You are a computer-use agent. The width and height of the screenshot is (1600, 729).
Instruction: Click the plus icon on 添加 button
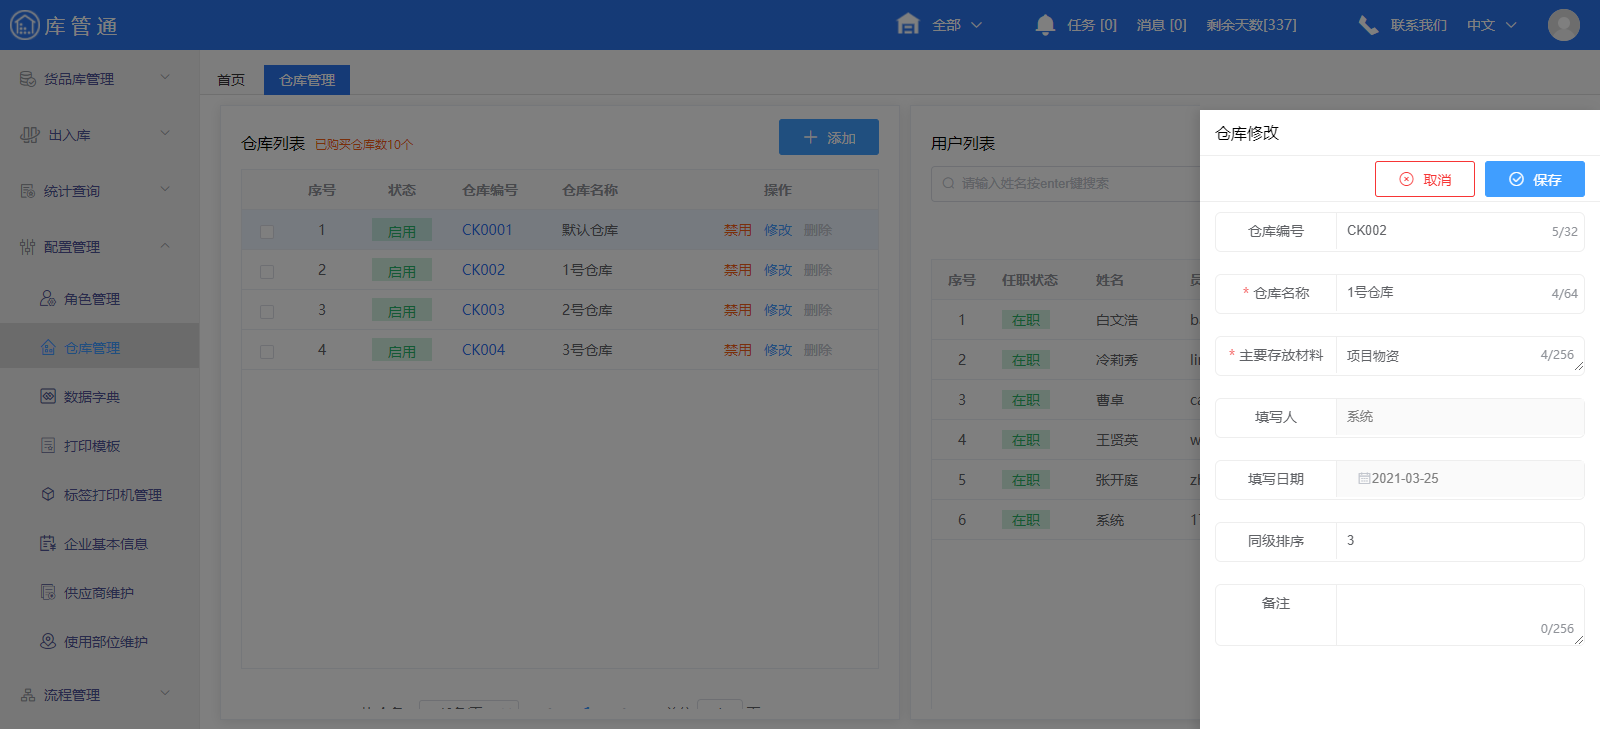[811, 137]
